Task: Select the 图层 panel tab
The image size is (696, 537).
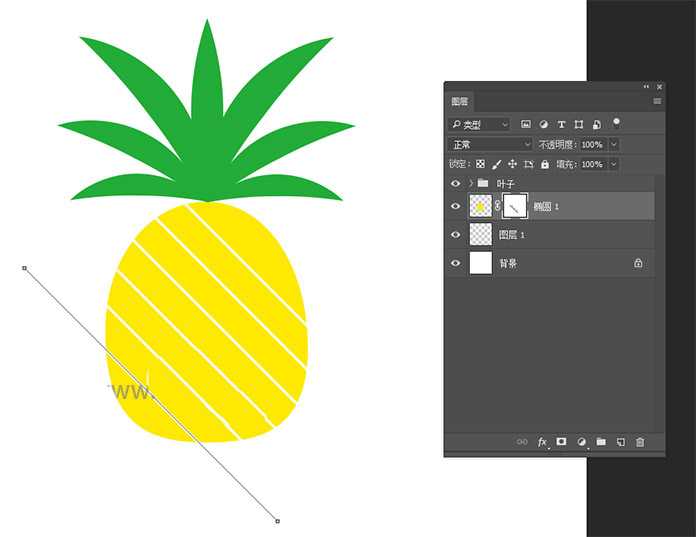Action: pyautogui.click(x=460, y=102)
